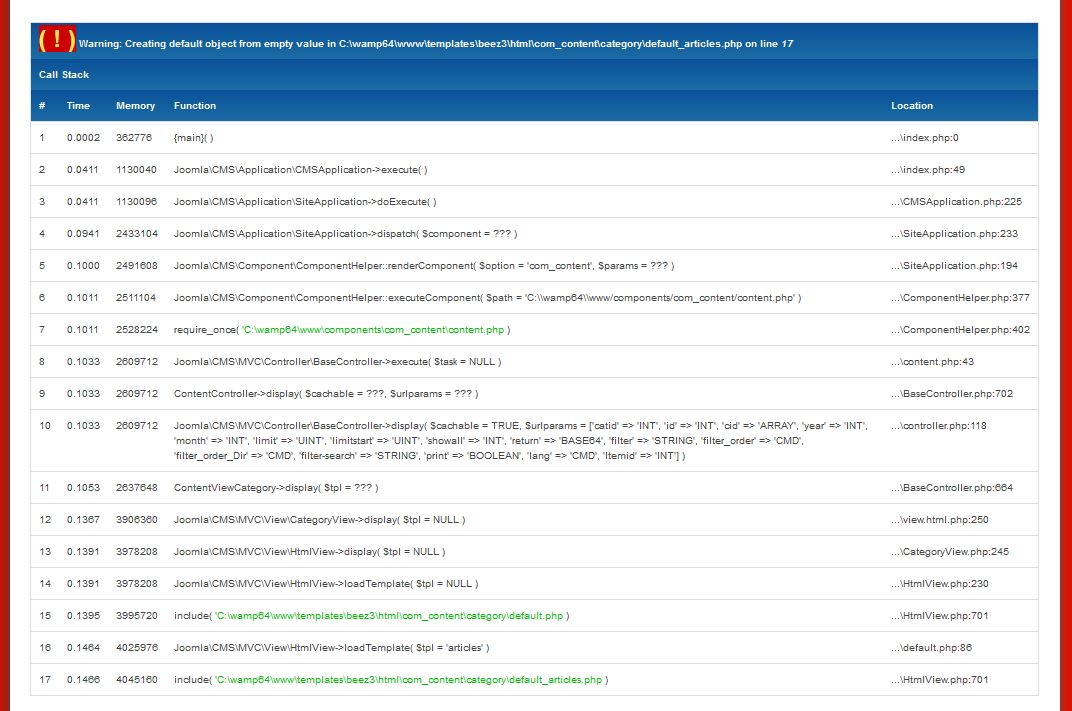Click the loadTemplate( $tpl = 'articles' ) entry
The width and height of the screenshot is (1072, 711).
point(331,648)
